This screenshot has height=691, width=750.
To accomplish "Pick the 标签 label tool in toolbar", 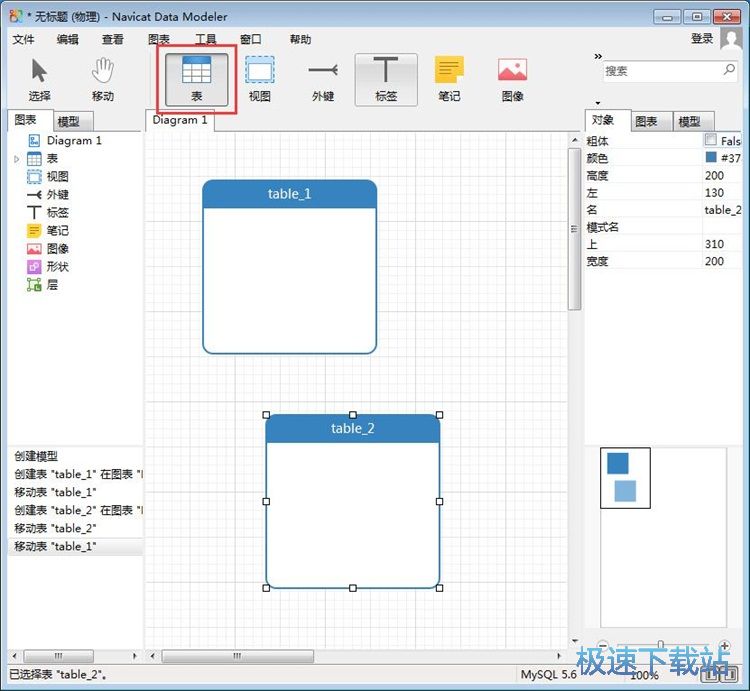I will click(386, 79).
